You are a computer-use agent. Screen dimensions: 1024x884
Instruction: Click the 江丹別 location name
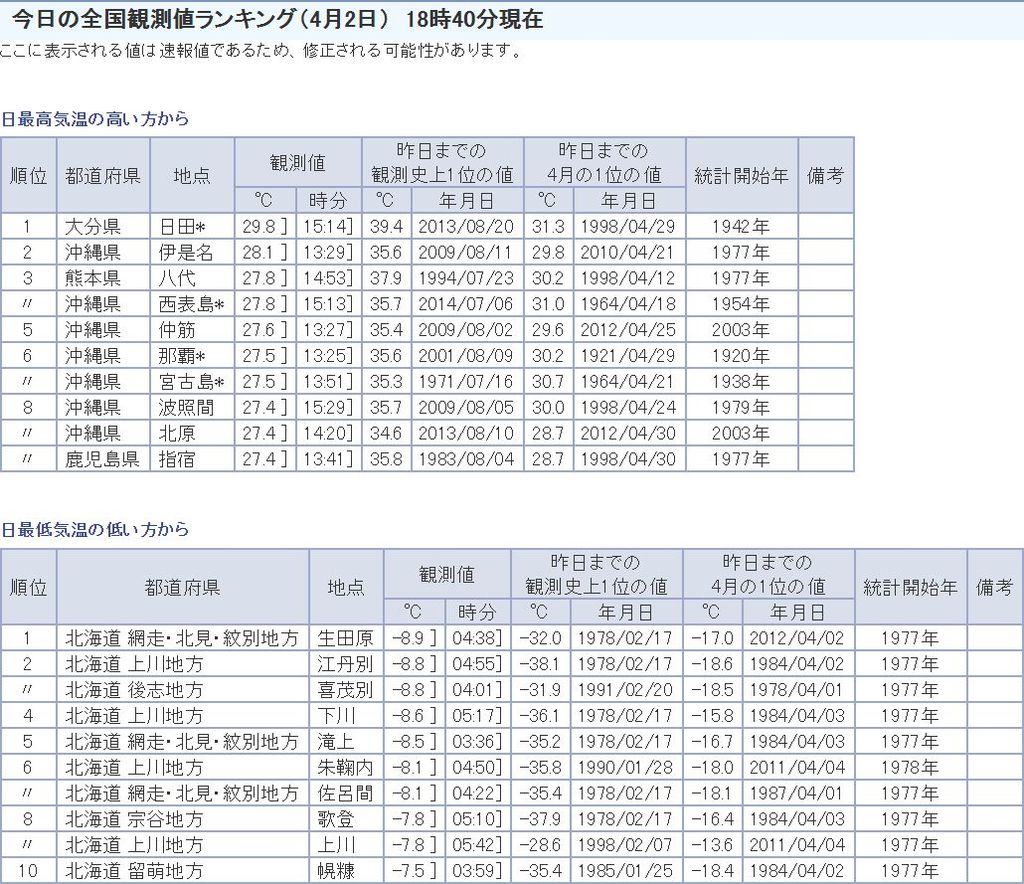(345, 664)
